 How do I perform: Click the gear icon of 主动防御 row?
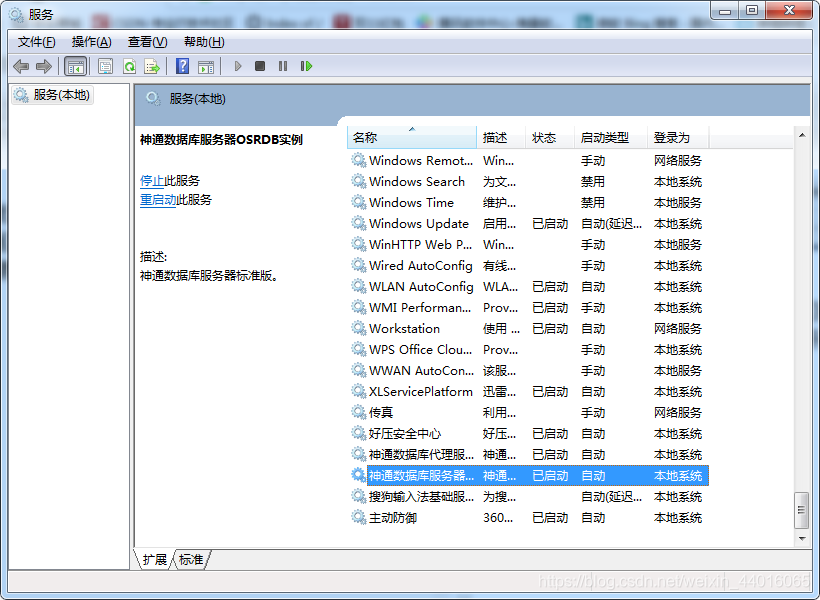click(x=358, y=517)
